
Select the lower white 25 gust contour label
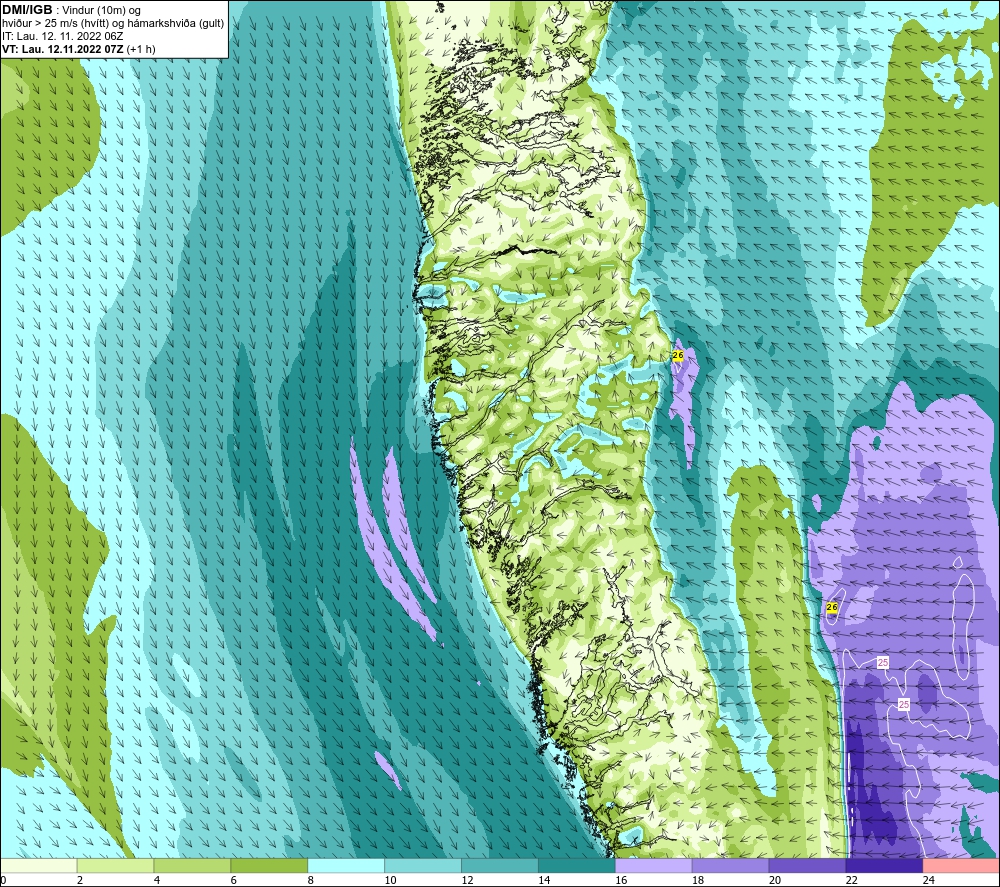pyautogui.click(x=904, y=704)
